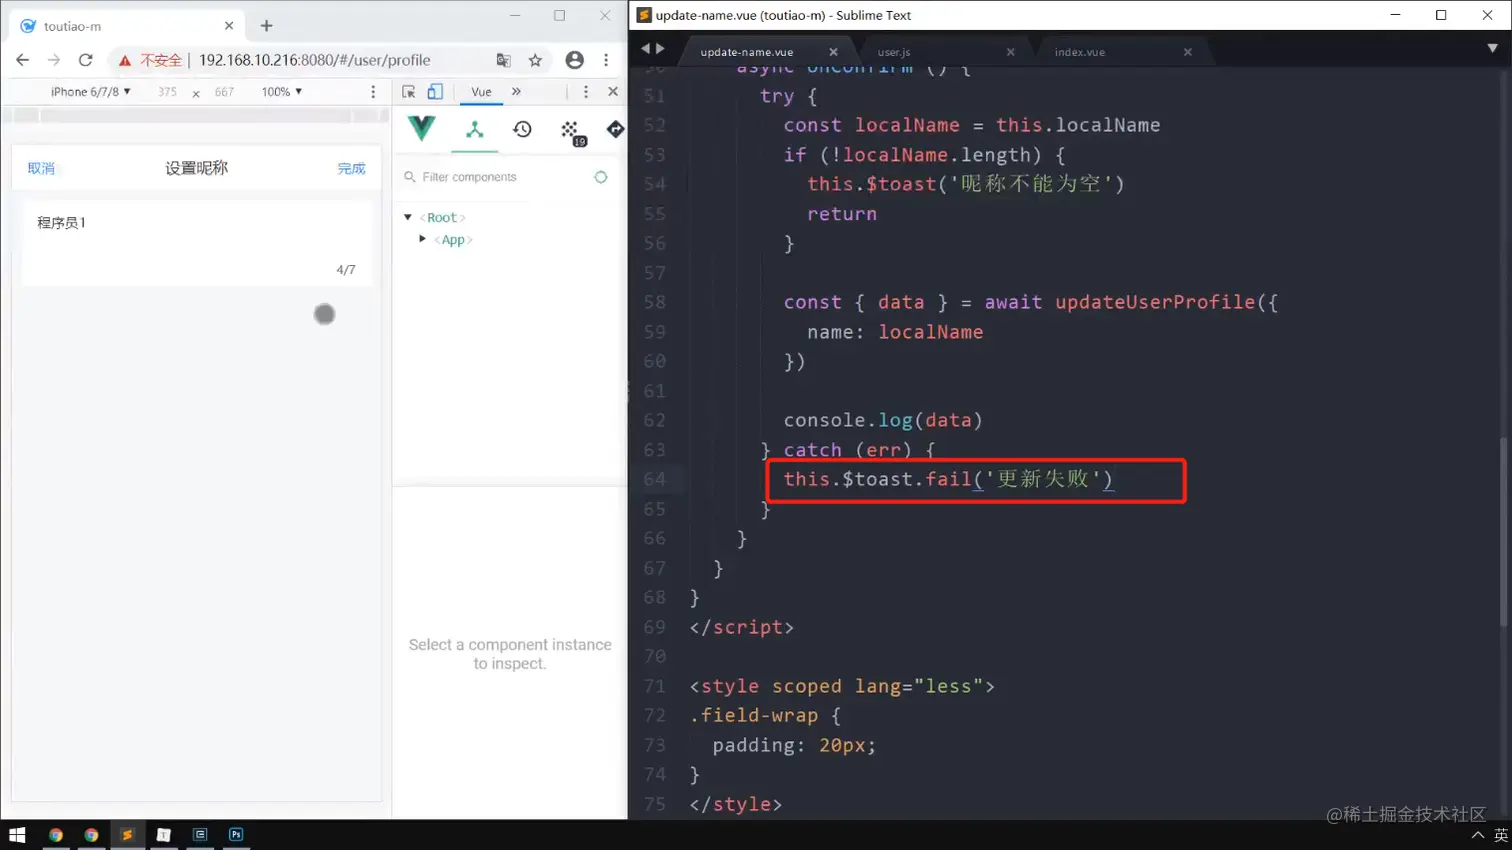1512x850 pixels.
Task: Go back in the Chrome browser
Action: click(22, 60)
